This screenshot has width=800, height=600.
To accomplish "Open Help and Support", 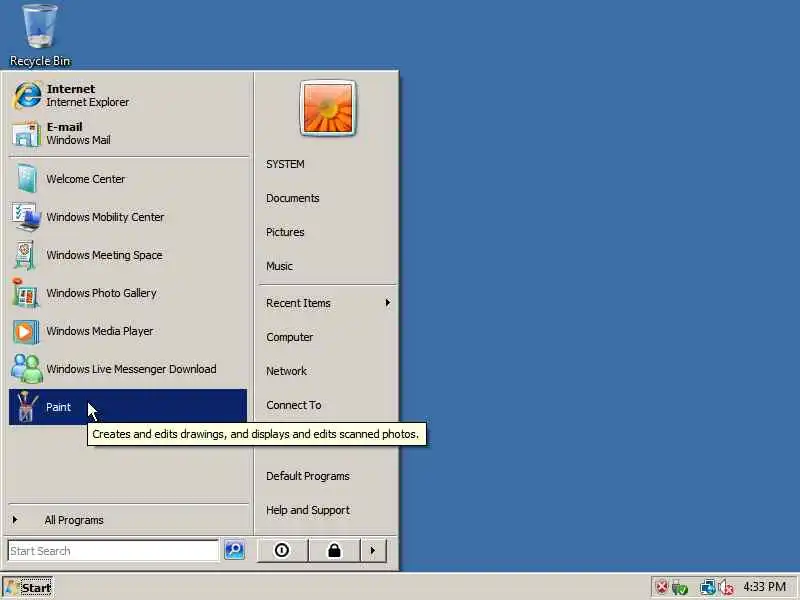I will pyautogui.click(x=327, y=510).
